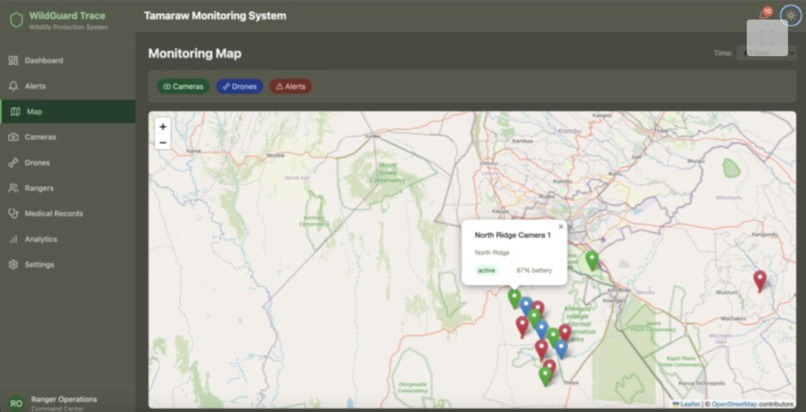
Task: Click the topmost blue drone marker
Action: click(x=525, y=306)
